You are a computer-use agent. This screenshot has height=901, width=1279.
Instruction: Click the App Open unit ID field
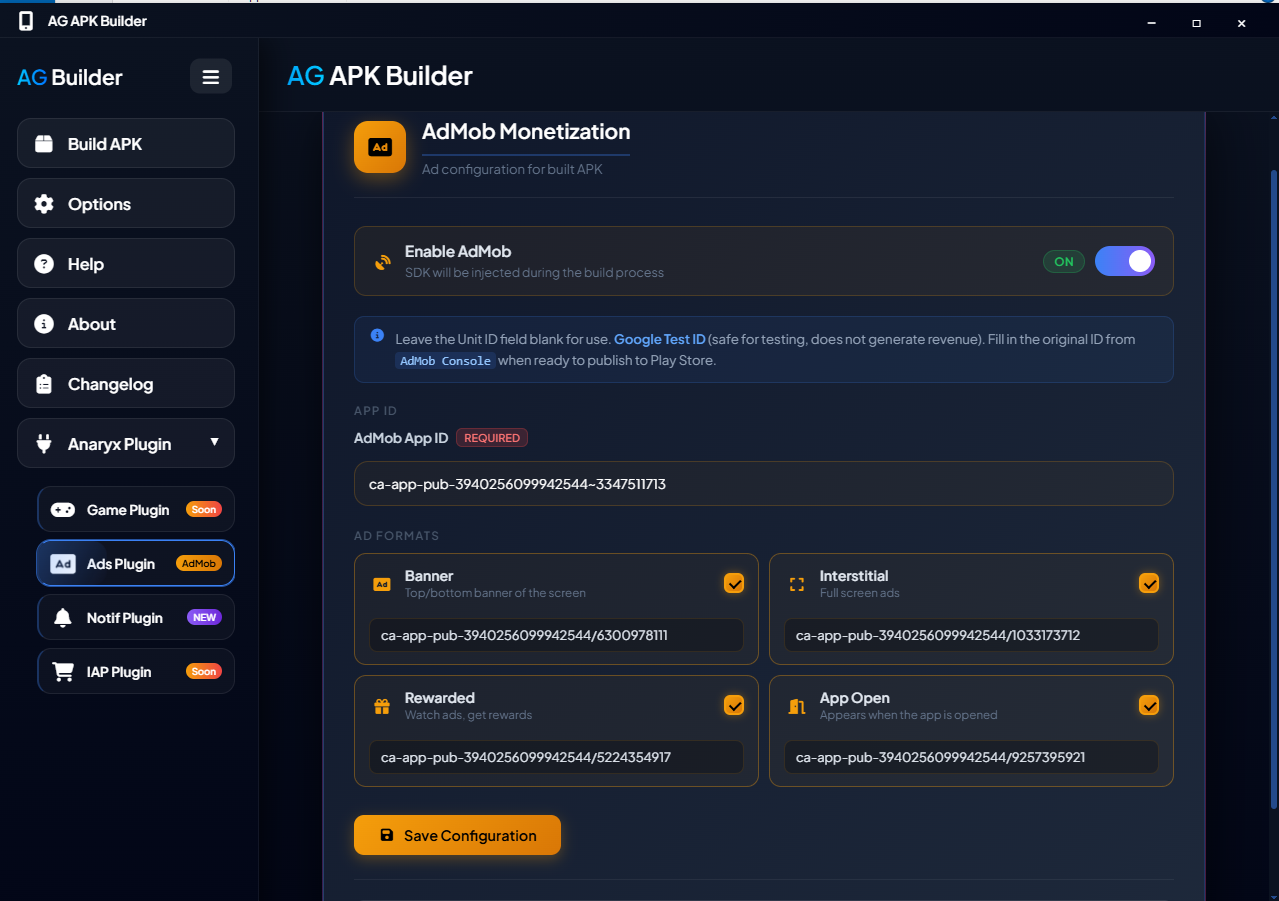971,757
